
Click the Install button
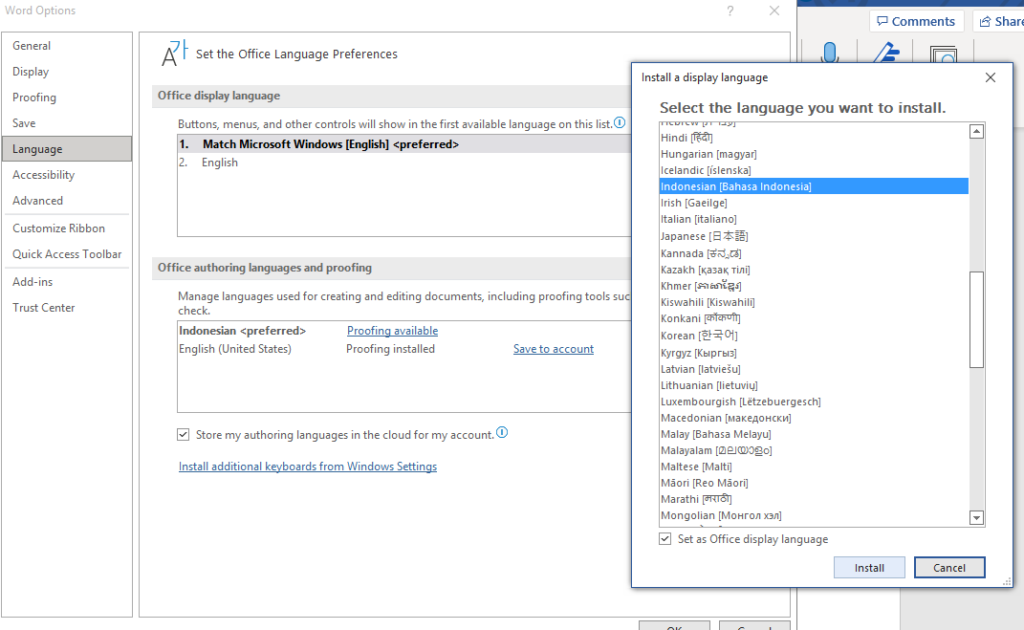click(869, 567)
